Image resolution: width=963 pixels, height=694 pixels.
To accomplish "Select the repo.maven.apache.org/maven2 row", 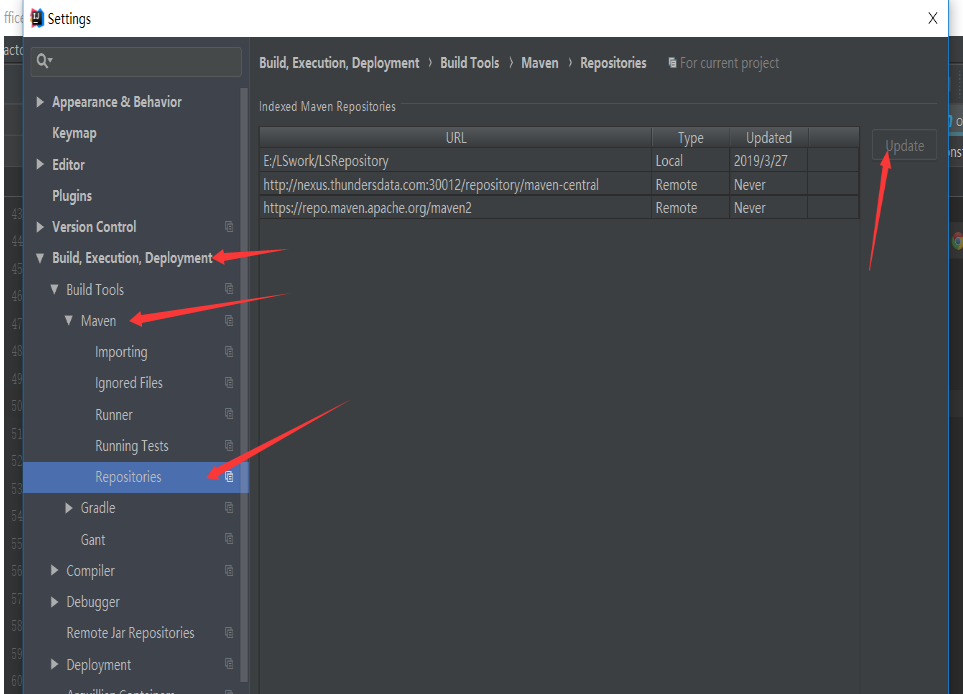I will (559, 208).
